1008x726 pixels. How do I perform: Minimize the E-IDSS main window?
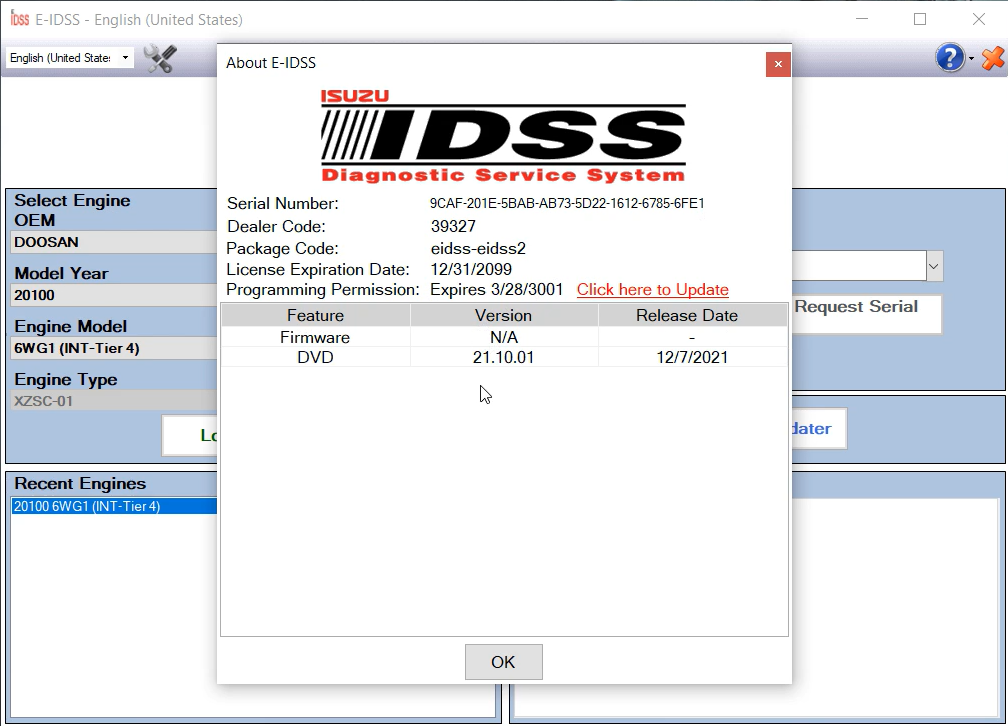[861, 19]
